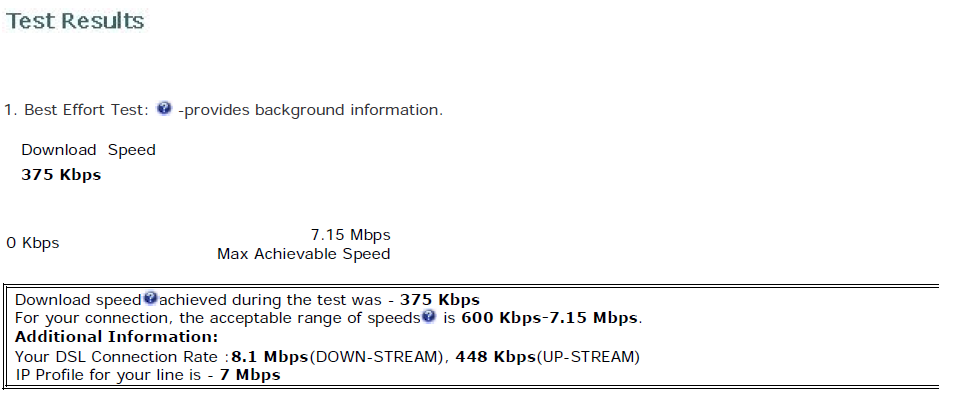Open the help icon after 'range of speeds'
This screenshot has width=958, height=404.
[428, 316]
